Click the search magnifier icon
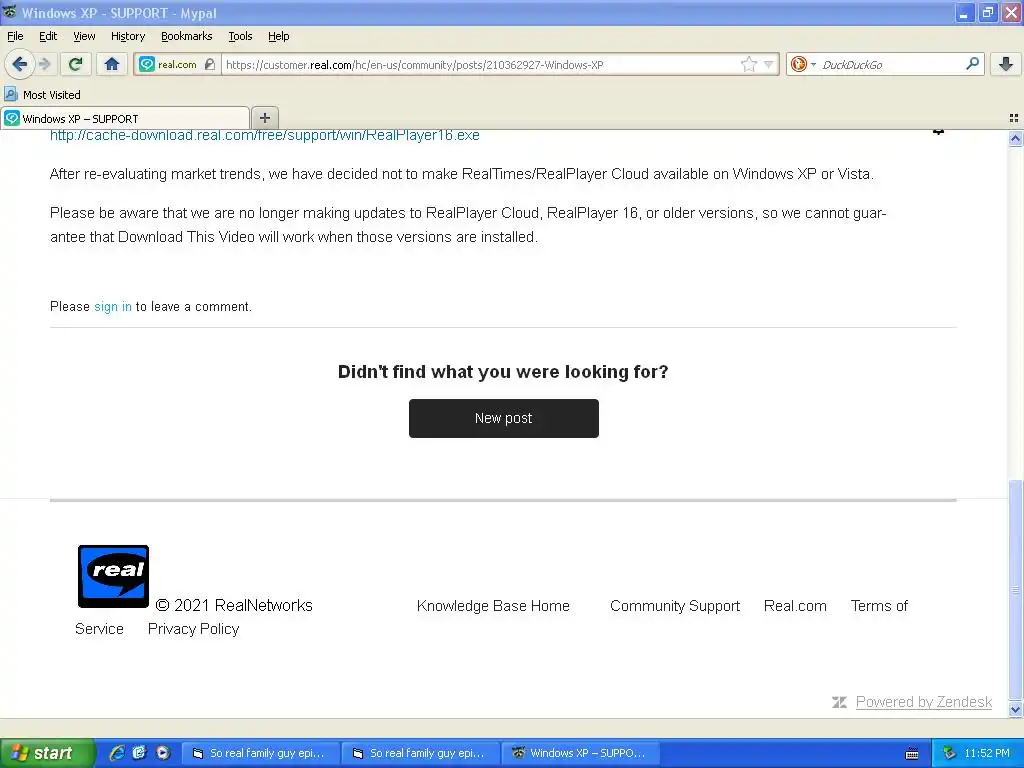Viewport: 1024px width, 768px height. click(x=972, y=64)
